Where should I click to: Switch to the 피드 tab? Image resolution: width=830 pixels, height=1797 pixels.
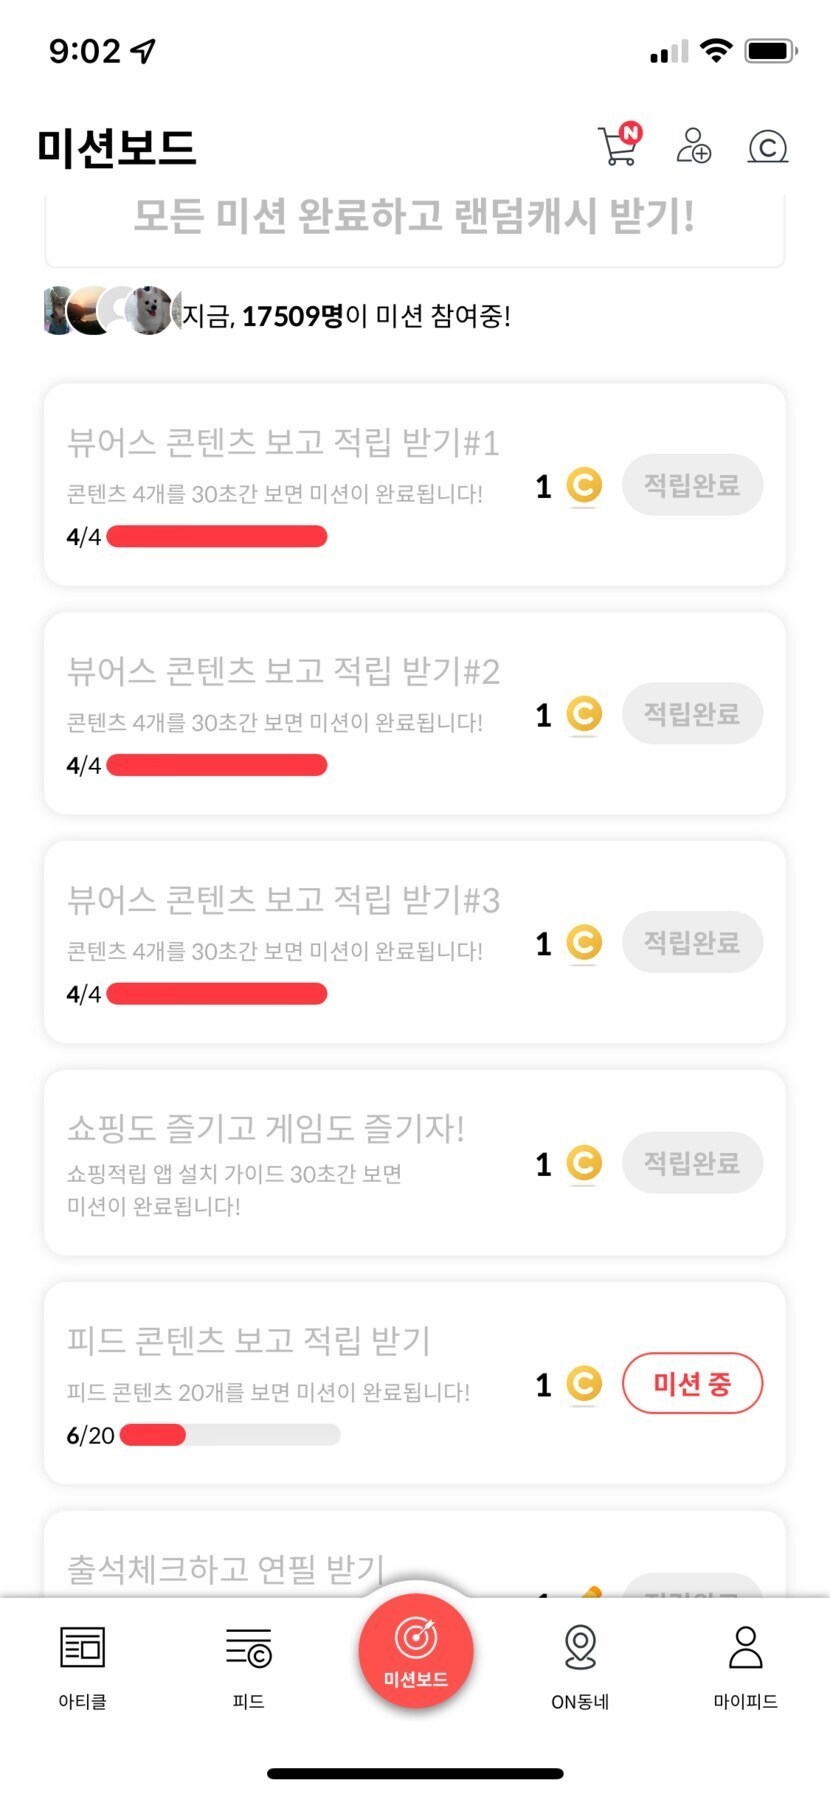(248, 1664)
